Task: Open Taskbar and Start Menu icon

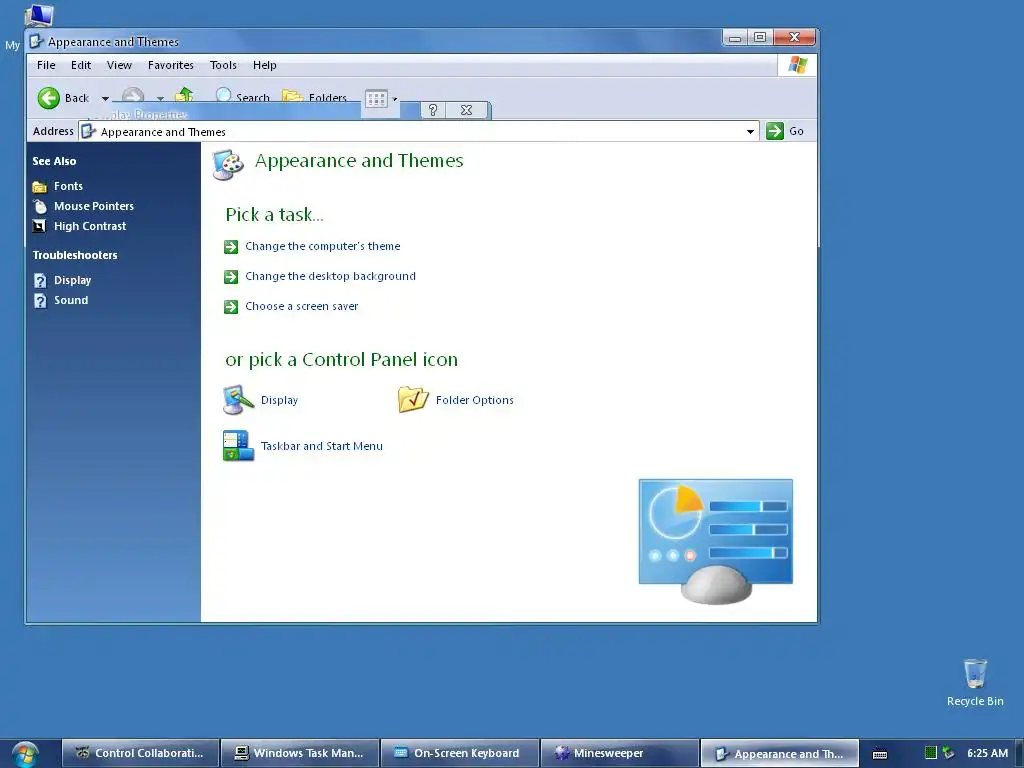Action: point(238,445)
